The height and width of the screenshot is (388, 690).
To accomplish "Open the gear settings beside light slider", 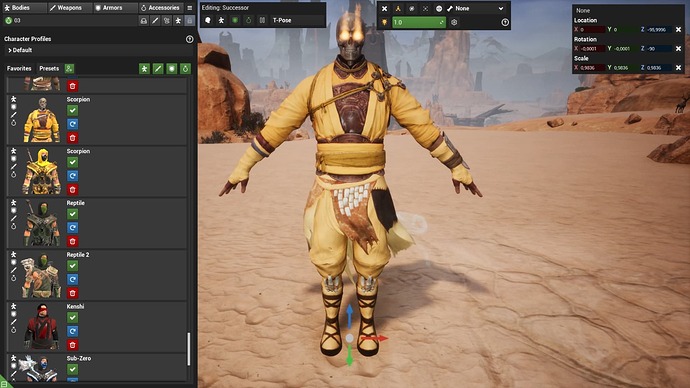I will 454,22.
